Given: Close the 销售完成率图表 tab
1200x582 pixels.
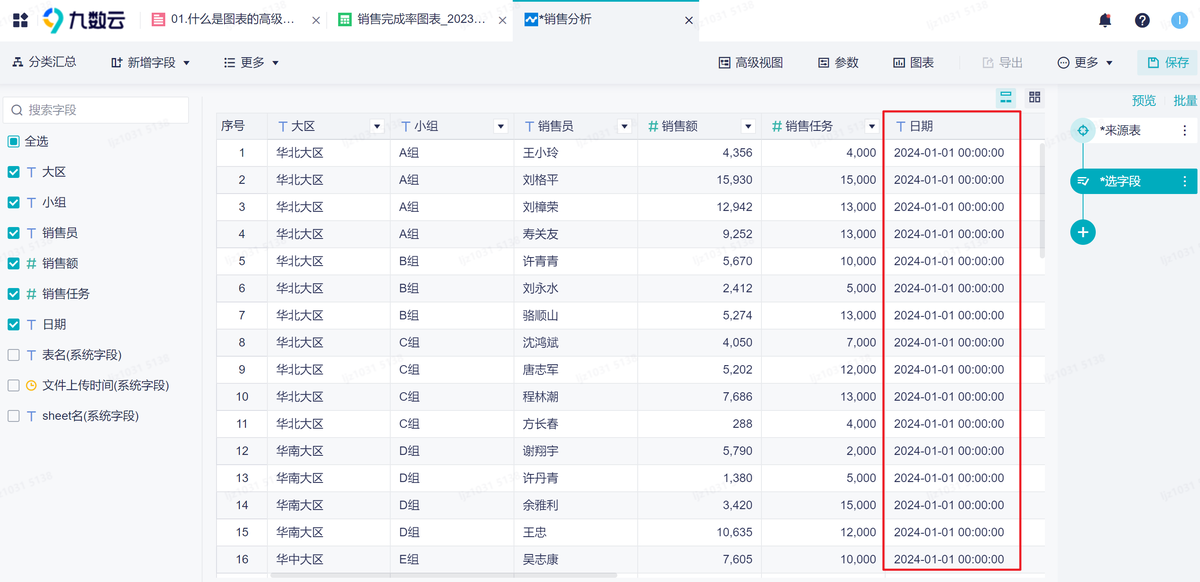Looking at the screenshot, I should pos(502,20).
